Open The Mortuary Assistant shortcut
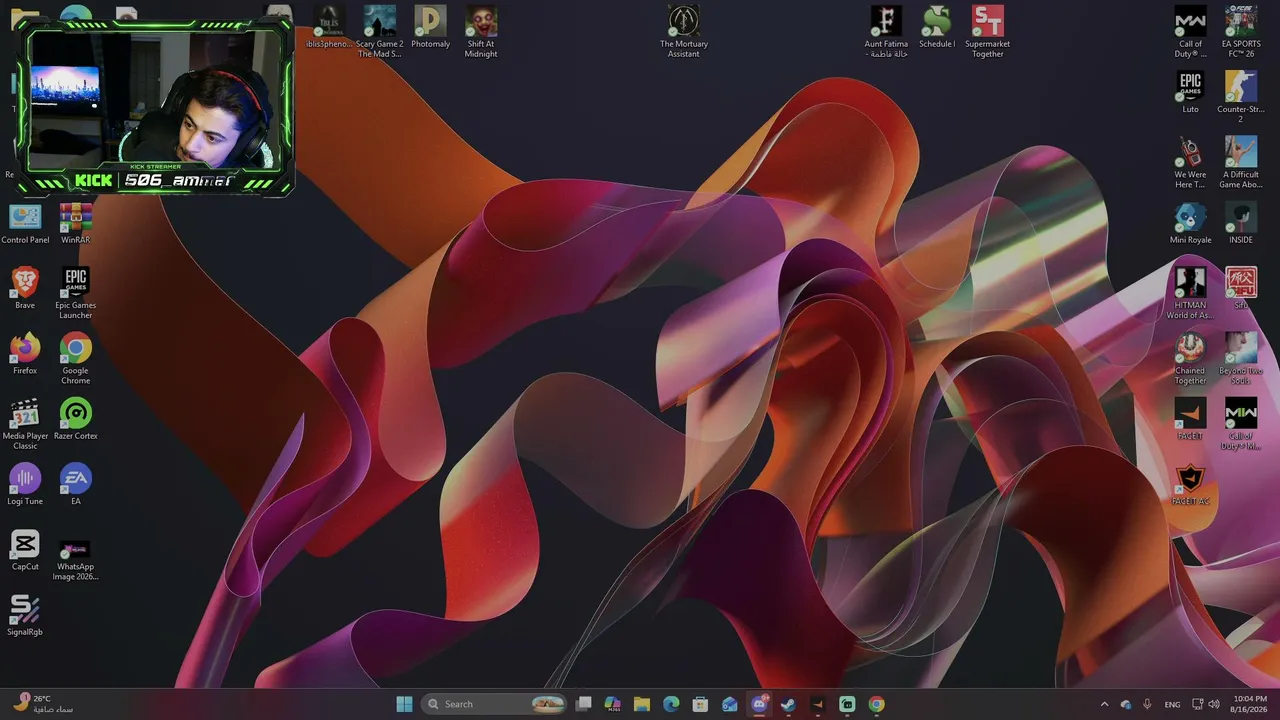The image size is (1280, 720). (684, 32)
